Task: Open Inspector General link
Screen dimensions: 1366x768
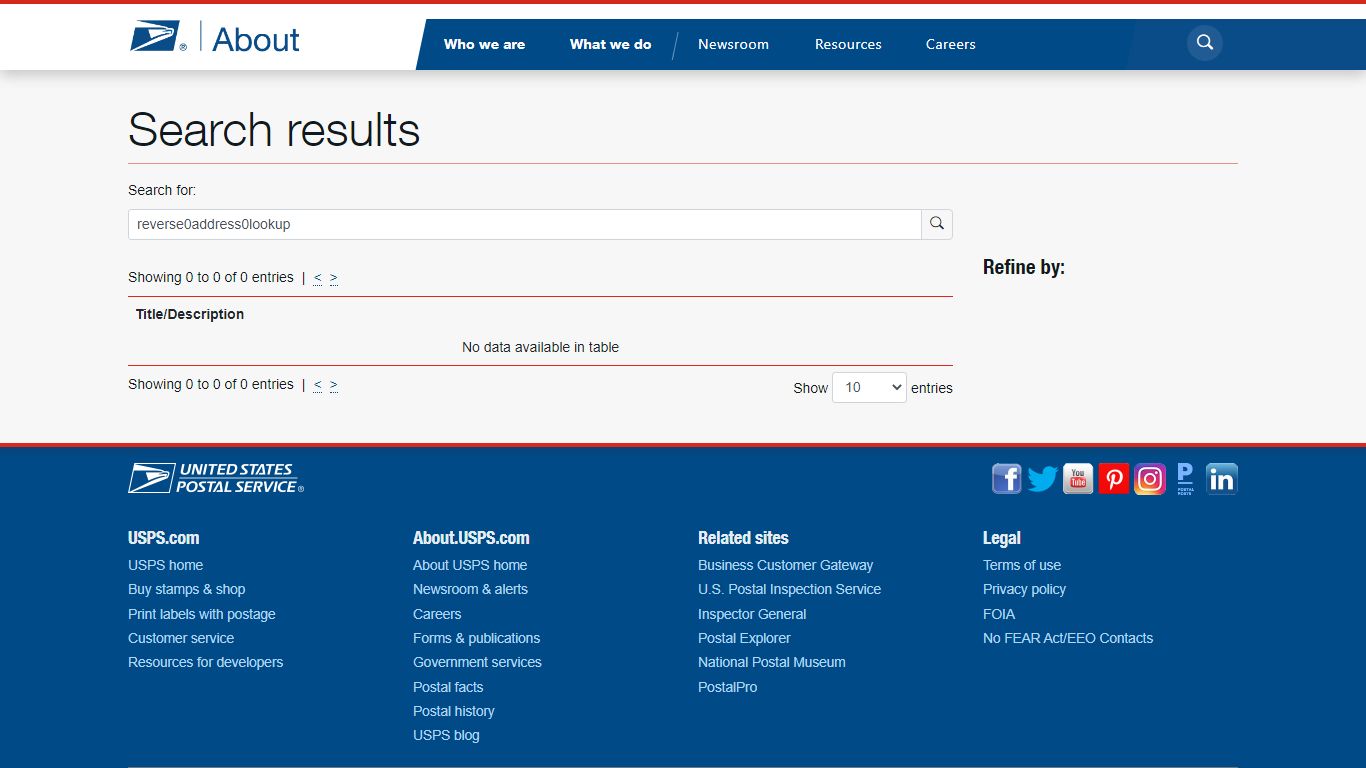Action: tap(752, 614)
